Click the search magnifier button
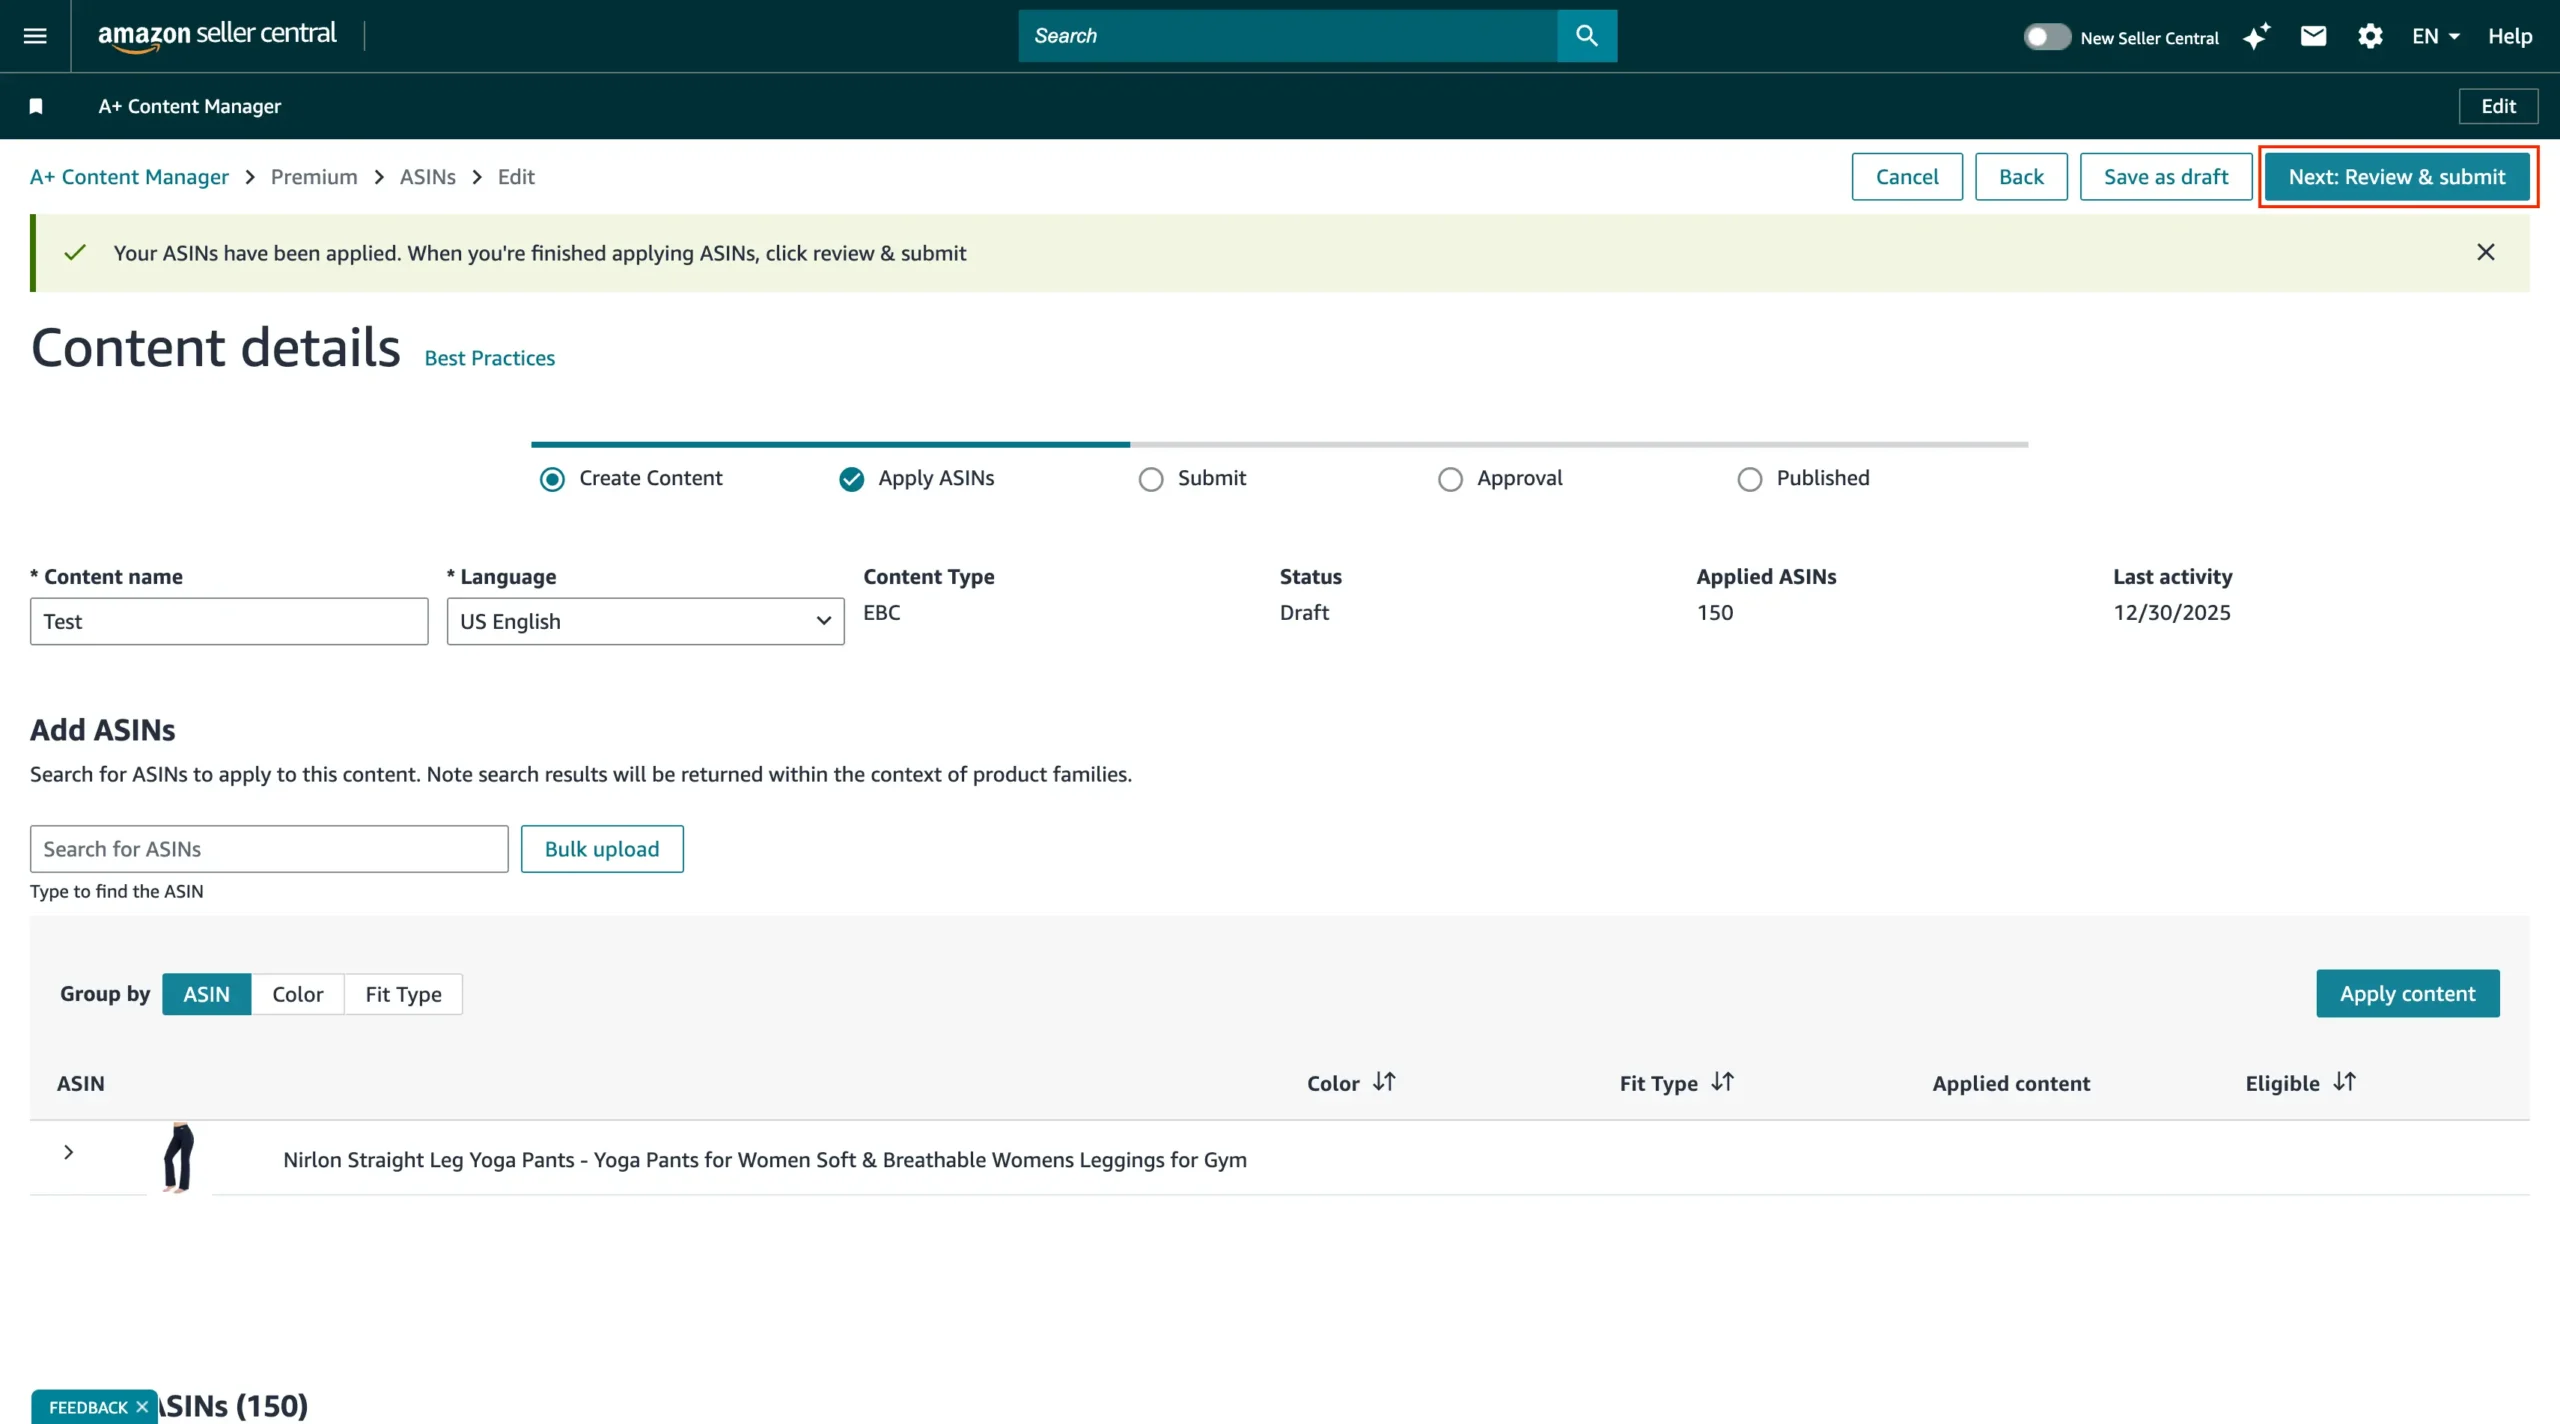 [1586, 36]
